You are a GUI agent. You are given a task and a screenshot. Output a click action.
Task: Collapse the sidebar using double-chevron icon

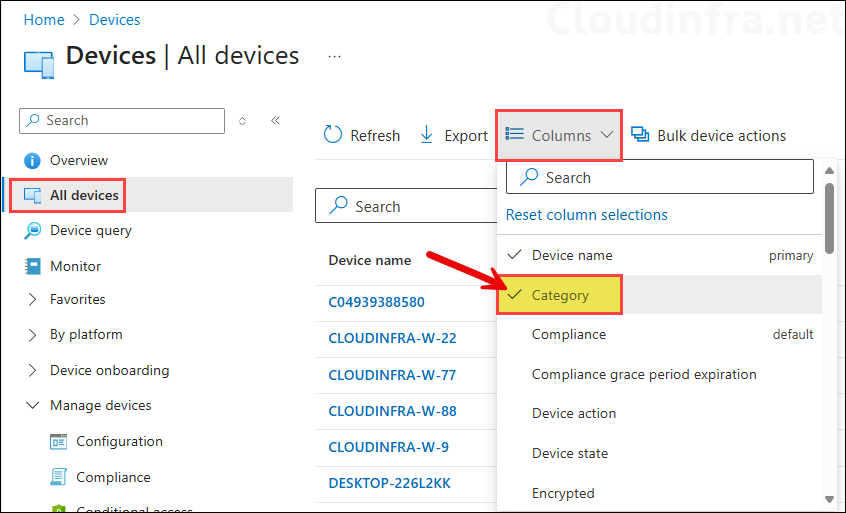[x=275, y=121]
